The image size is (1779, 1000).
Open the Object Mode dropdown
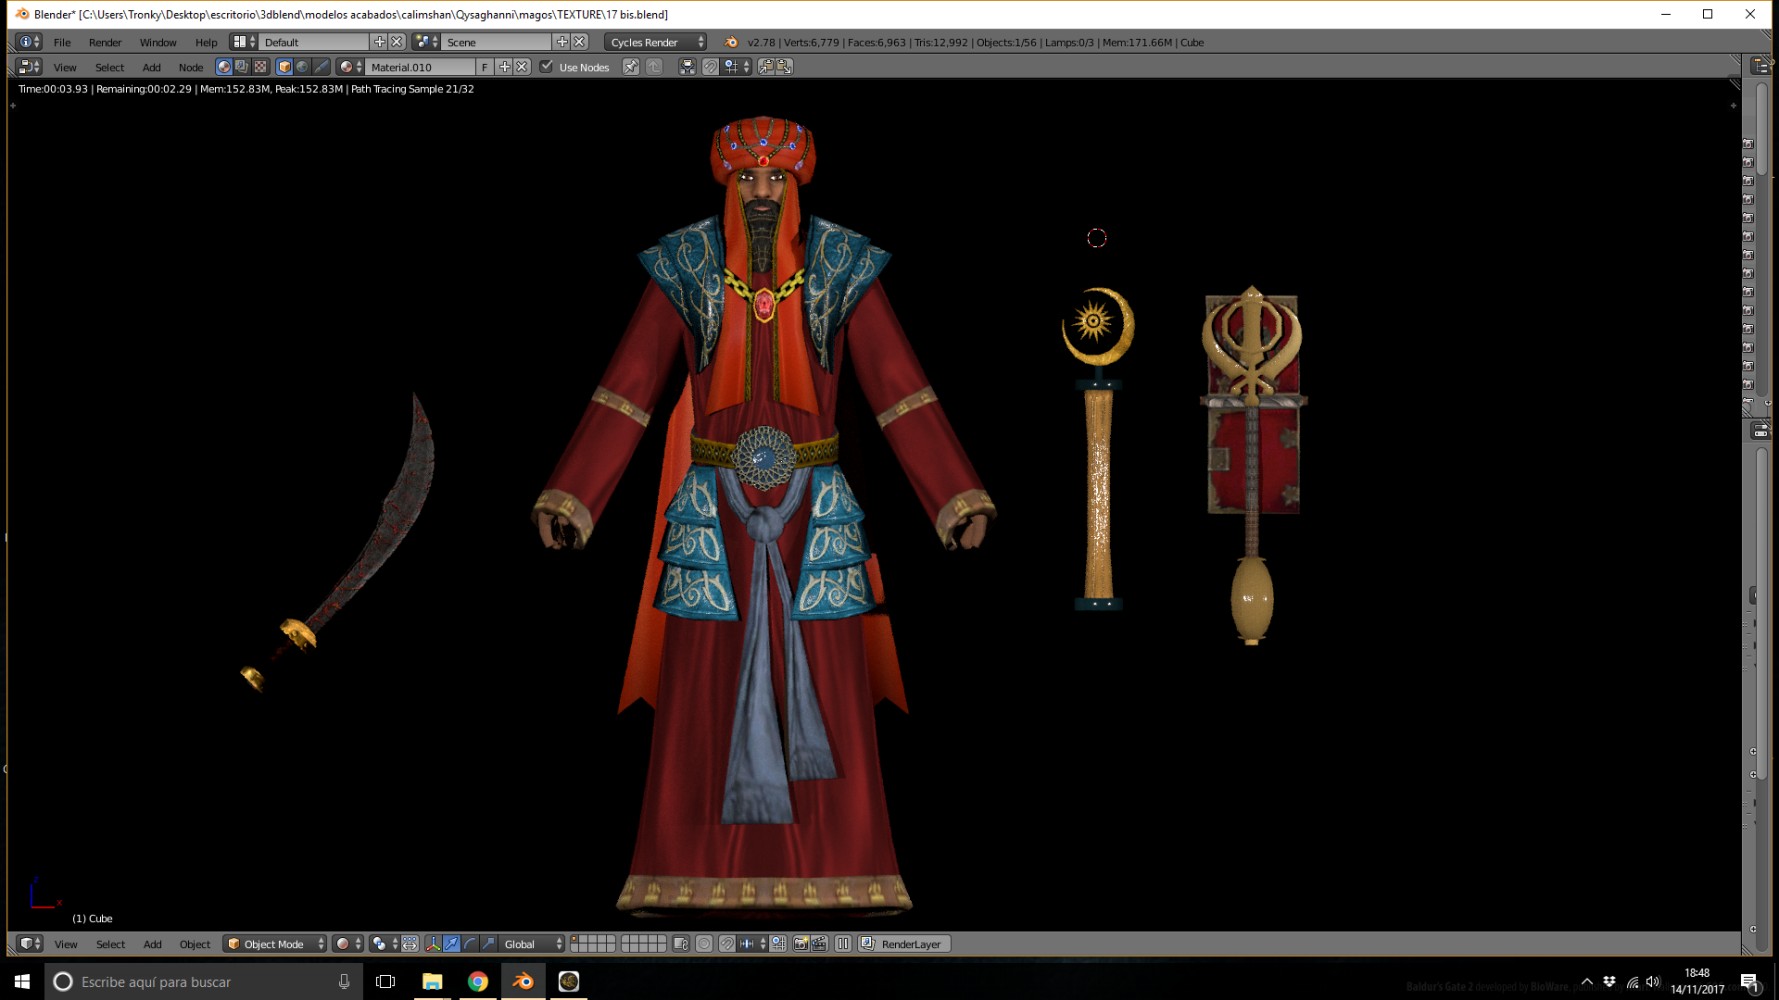(275, 944)
